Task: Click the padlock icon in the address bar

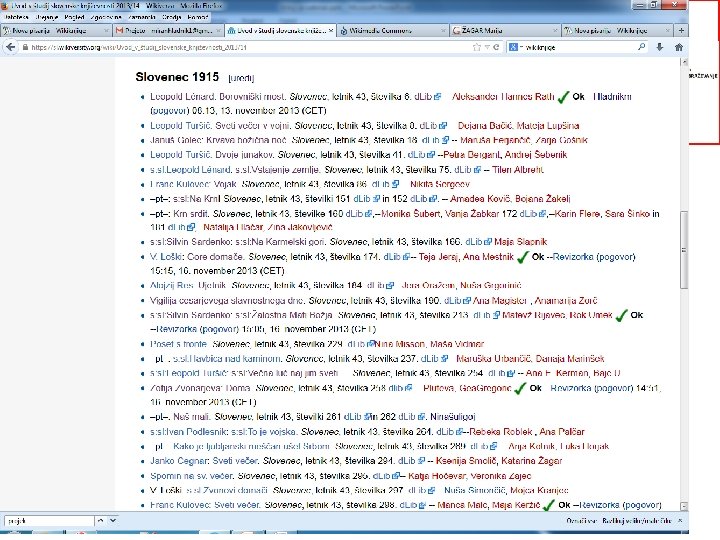Action: coord(25,47)
